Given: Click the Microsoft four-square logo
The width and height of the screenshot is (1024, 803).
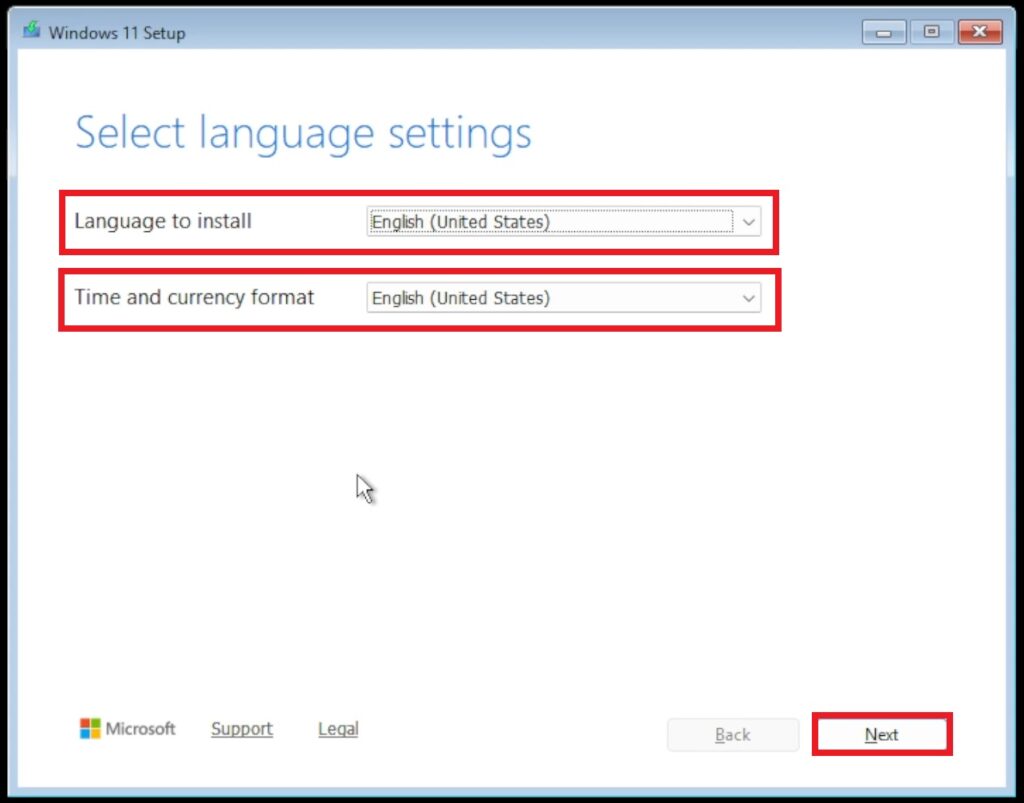Looking at the screenshot, I should coord(90,729).
